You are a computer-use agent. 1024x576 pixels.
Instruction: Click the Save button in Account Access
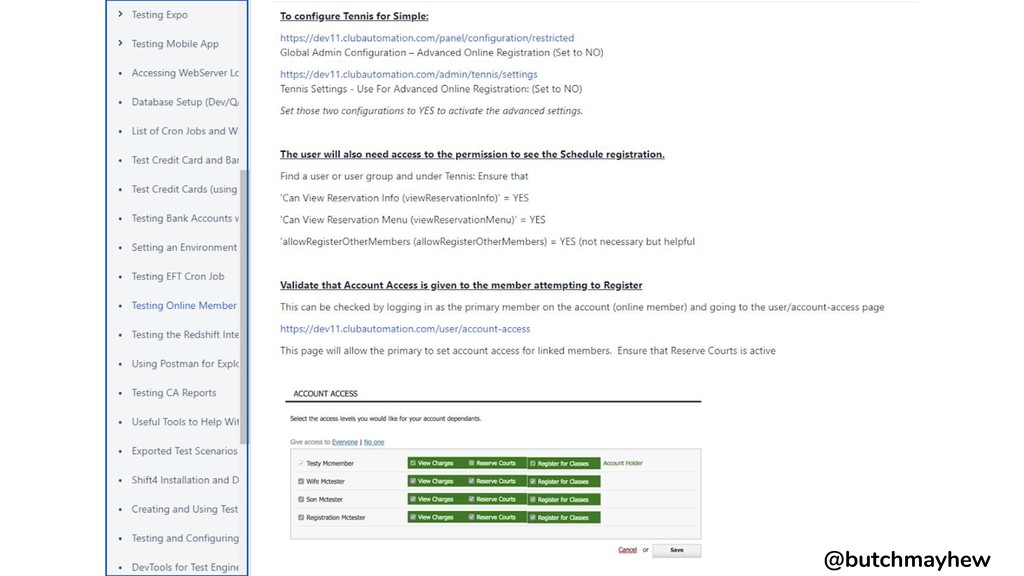pos(677,551)
